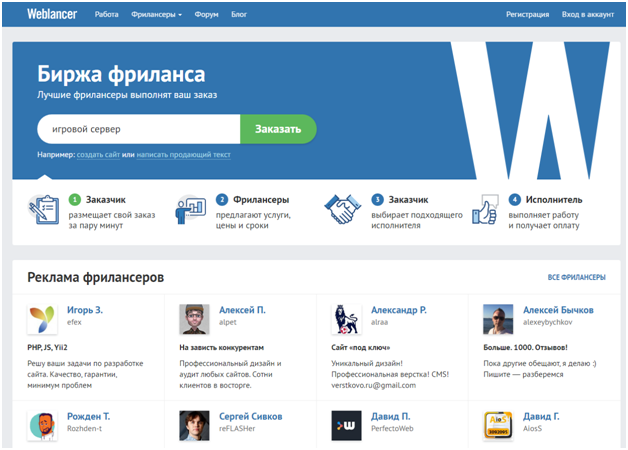This screenshot has height=450, width=628.
Task: Click the handshake icon for step 3
Action: [342, 209]
